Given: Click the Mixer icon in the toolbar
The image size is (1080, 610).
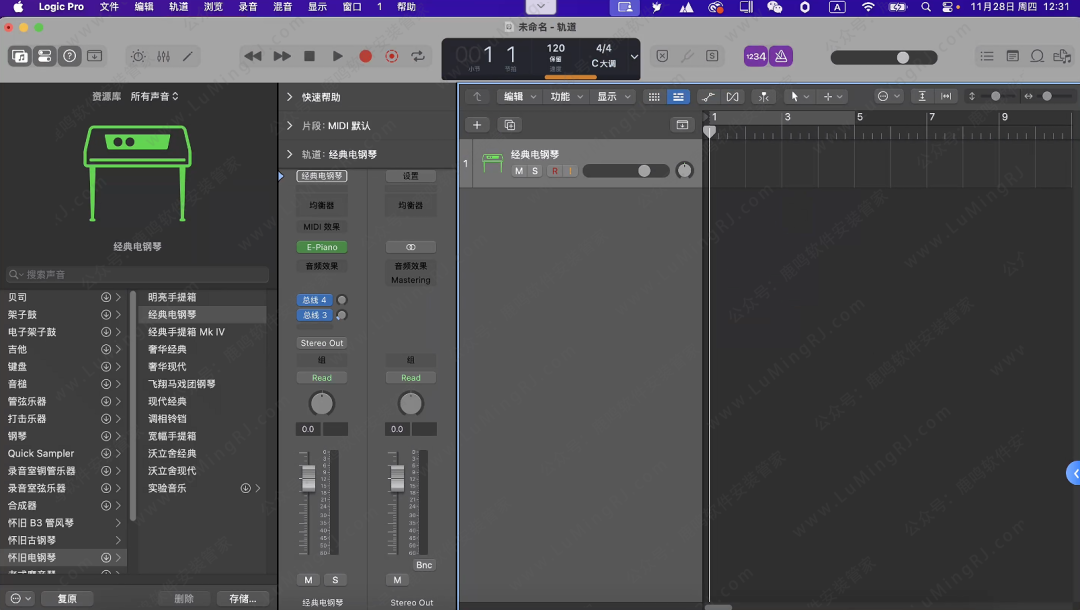Looking at the screenshot, I should click(x=163, y=56).
